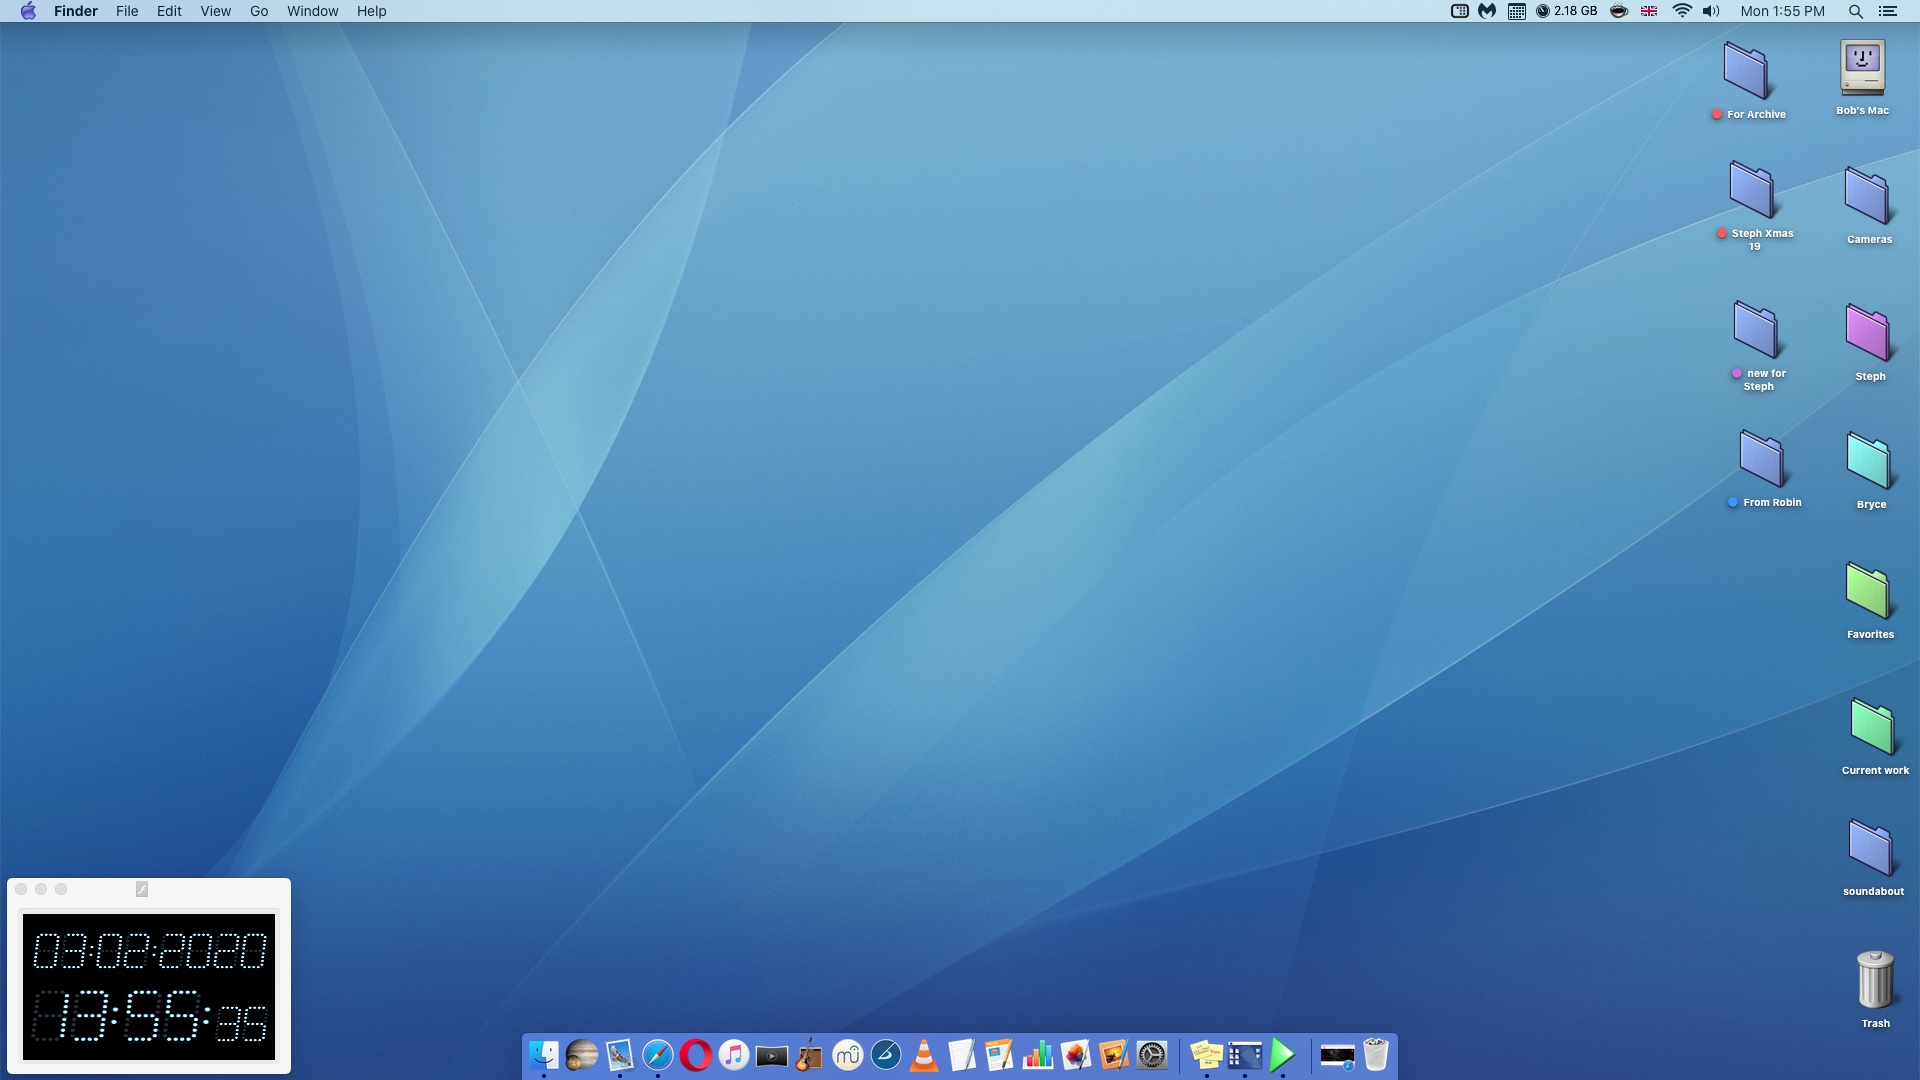The width and height of the screenshot is (1920, 1080).
Task: Open the video player screen icon in Dock
Action: tap(771, 1056)
